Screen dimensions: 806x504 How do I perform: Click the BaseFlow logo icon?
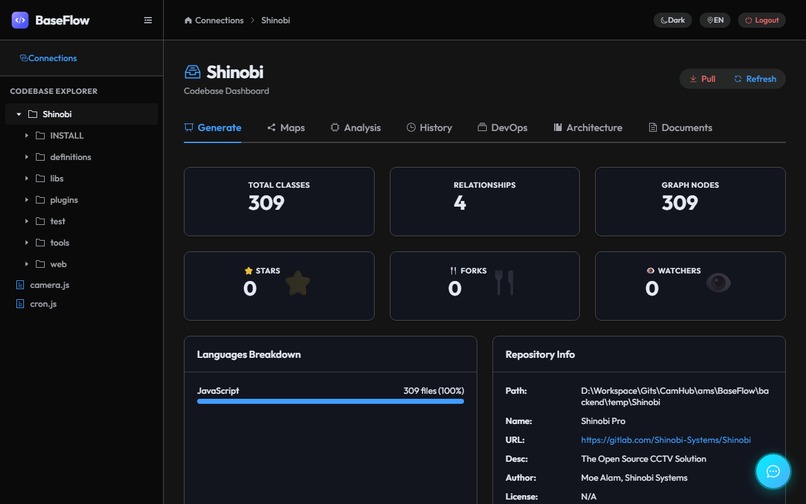20,20
